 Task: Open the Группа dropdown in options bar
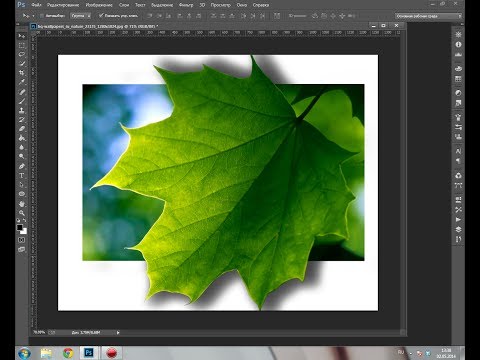point(81,16)
